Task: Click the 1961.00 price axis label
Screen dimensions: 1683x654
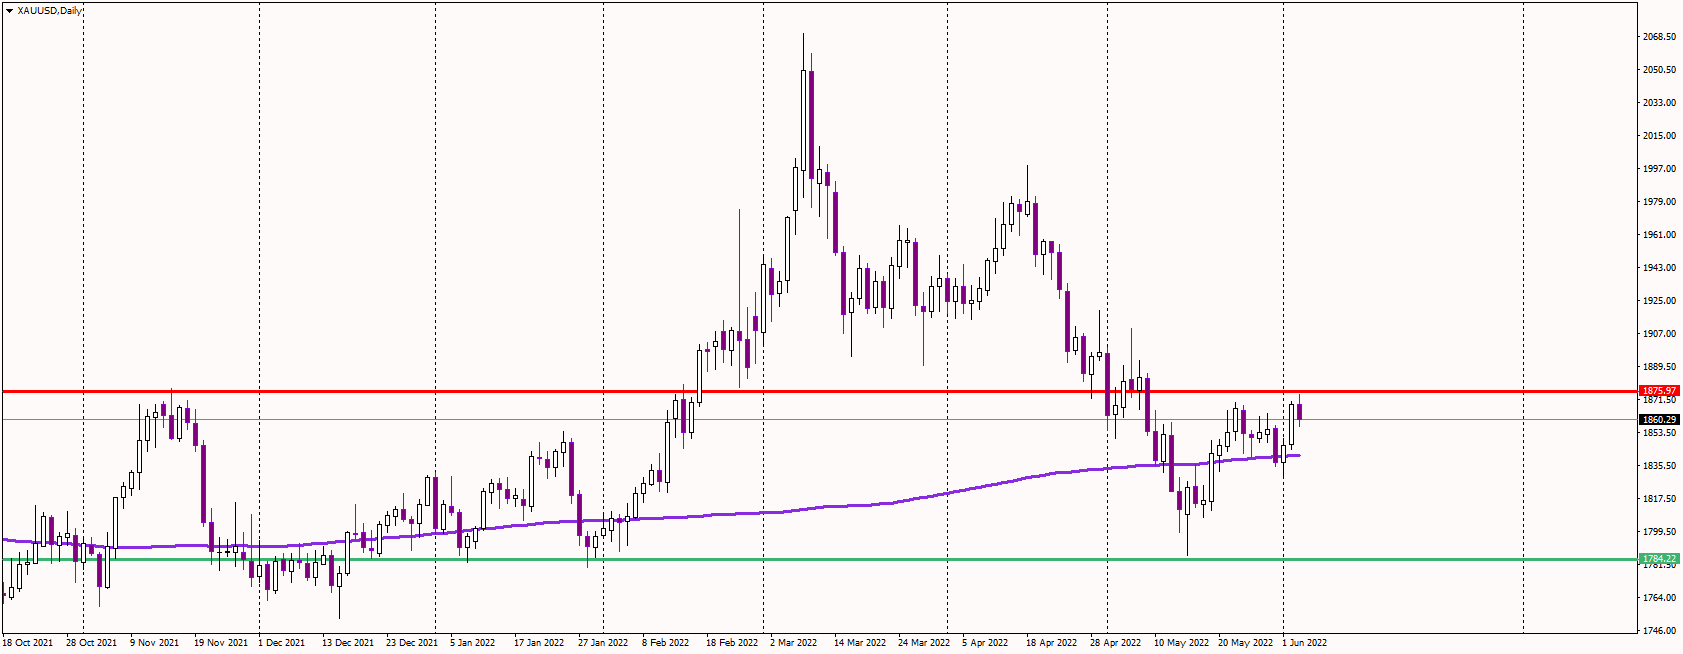Action: (x=1659, y=235)
